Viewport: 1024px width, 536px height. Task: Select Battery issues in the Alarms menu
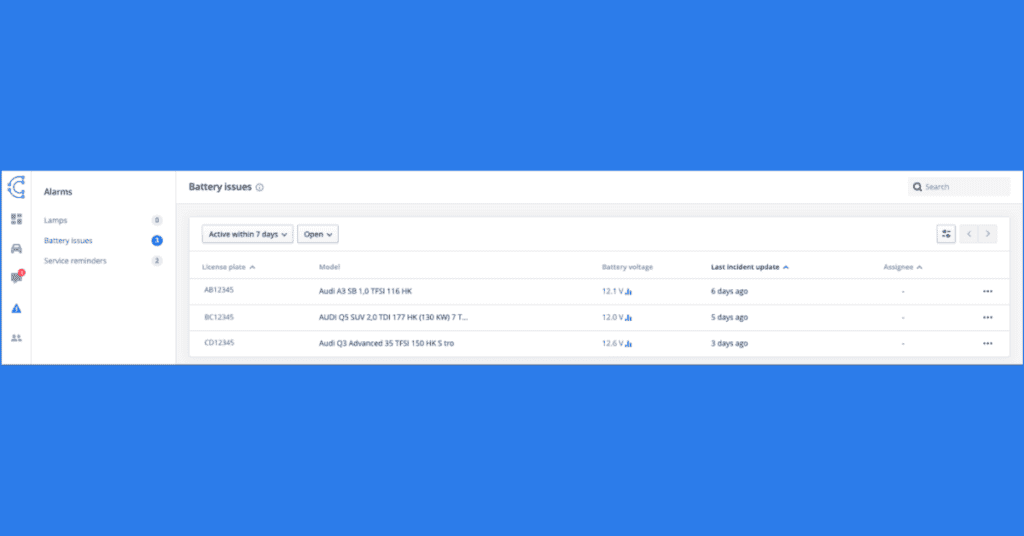click(68, 241)
